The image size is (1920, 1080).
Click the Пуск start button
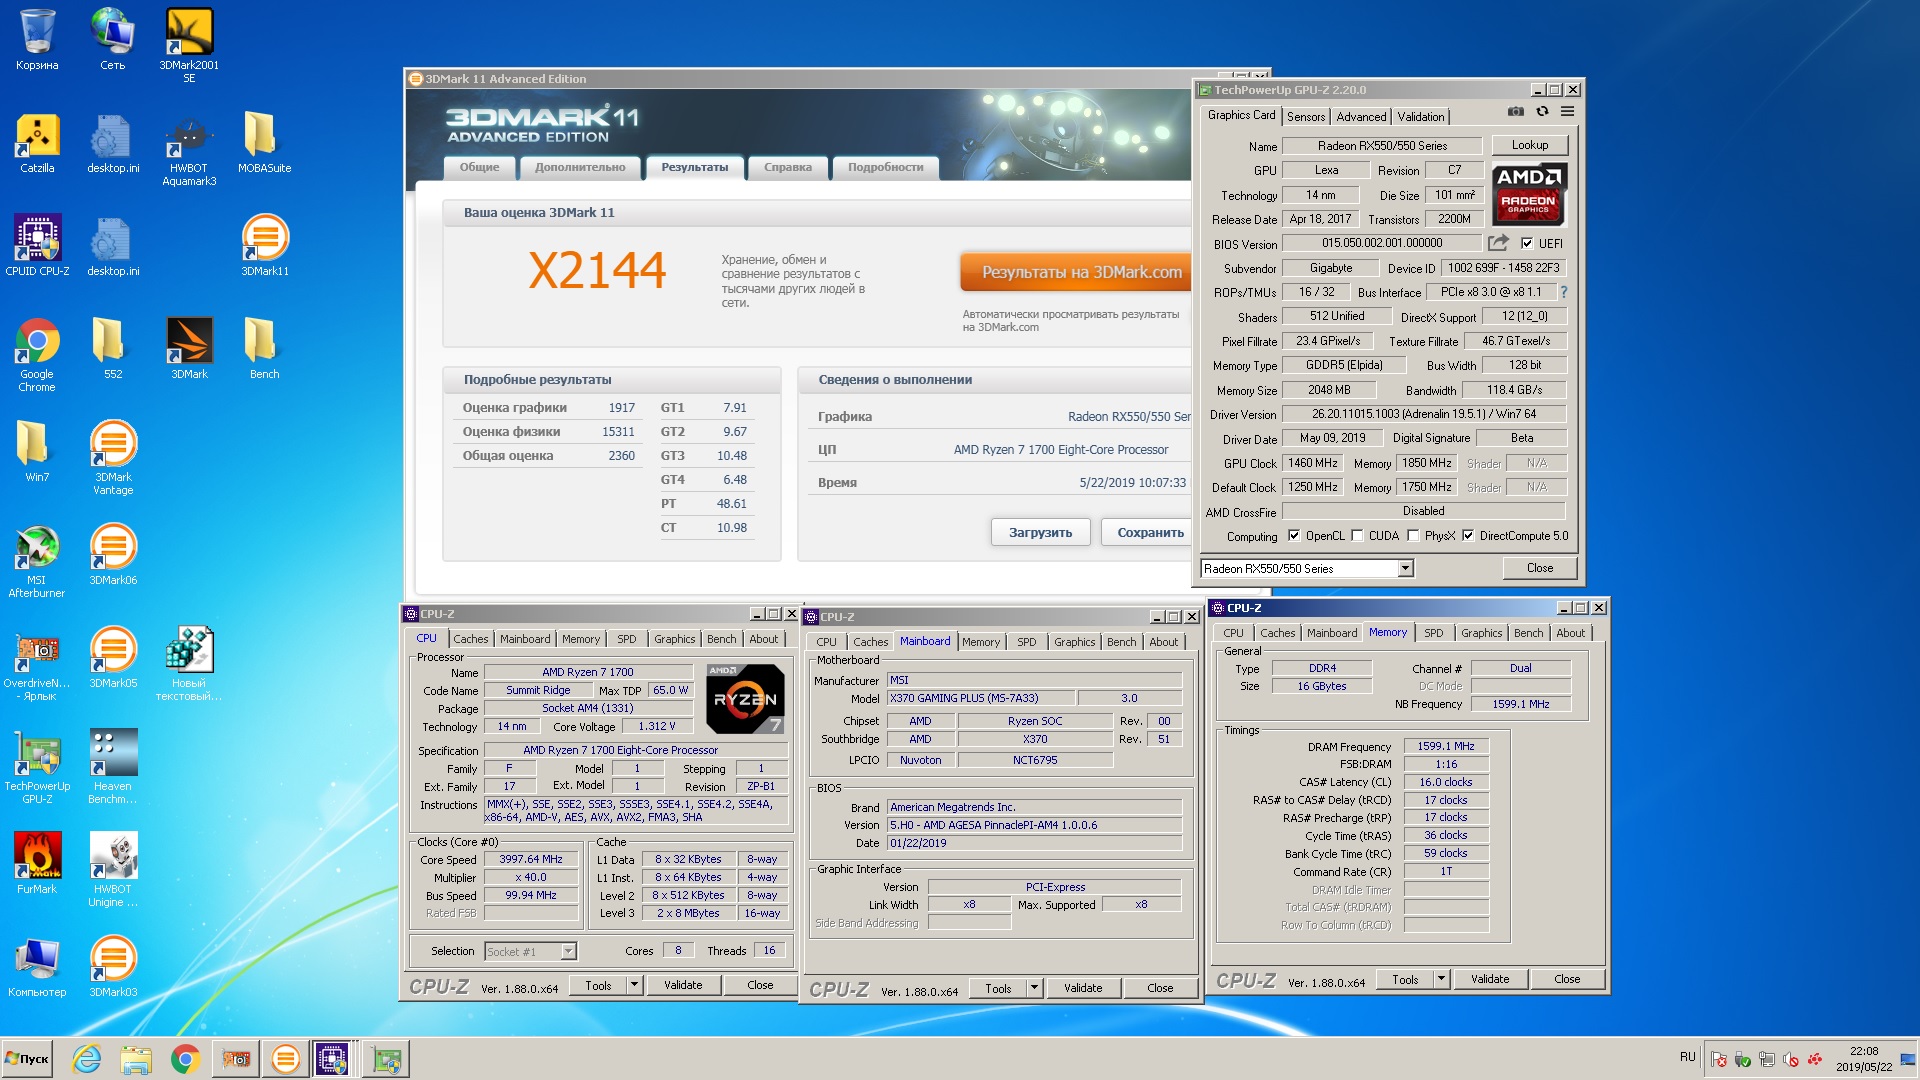click(28, 1058)
